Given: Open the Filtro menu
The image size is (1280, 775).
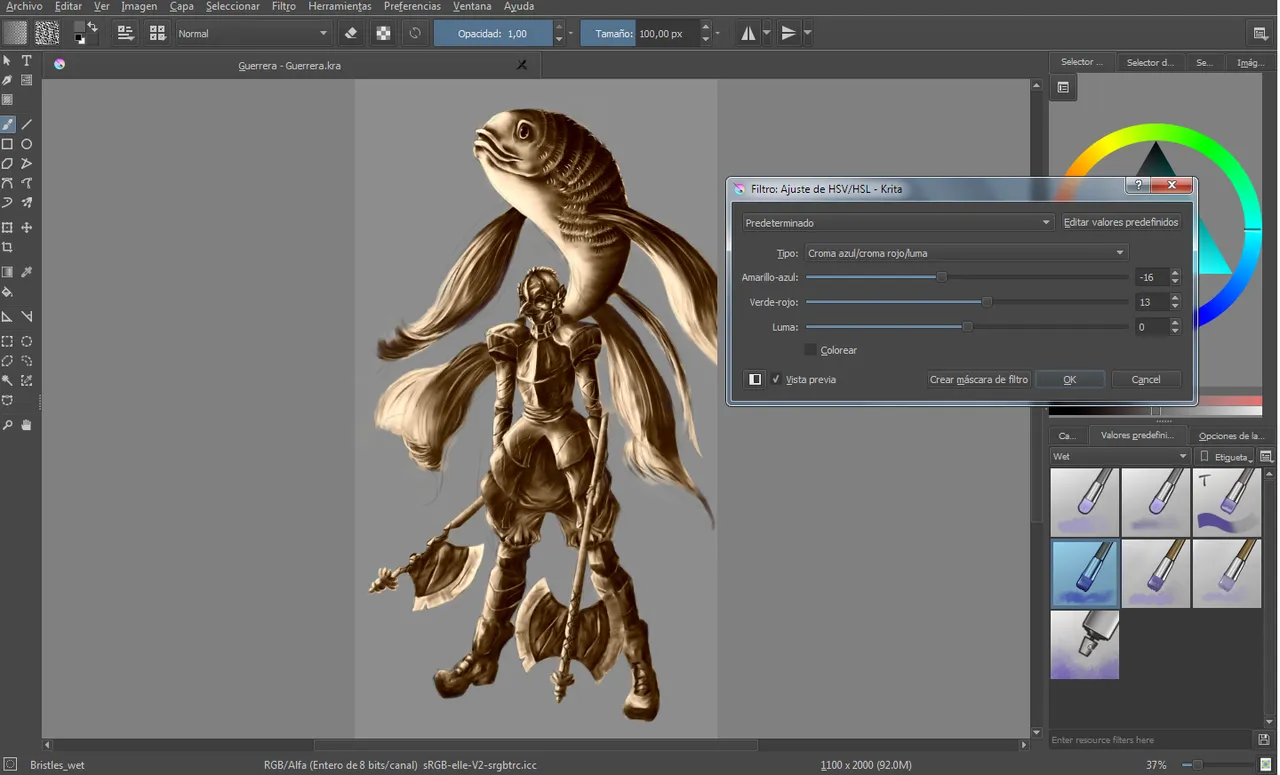Looking at the screenshot, I should point(283,6).
